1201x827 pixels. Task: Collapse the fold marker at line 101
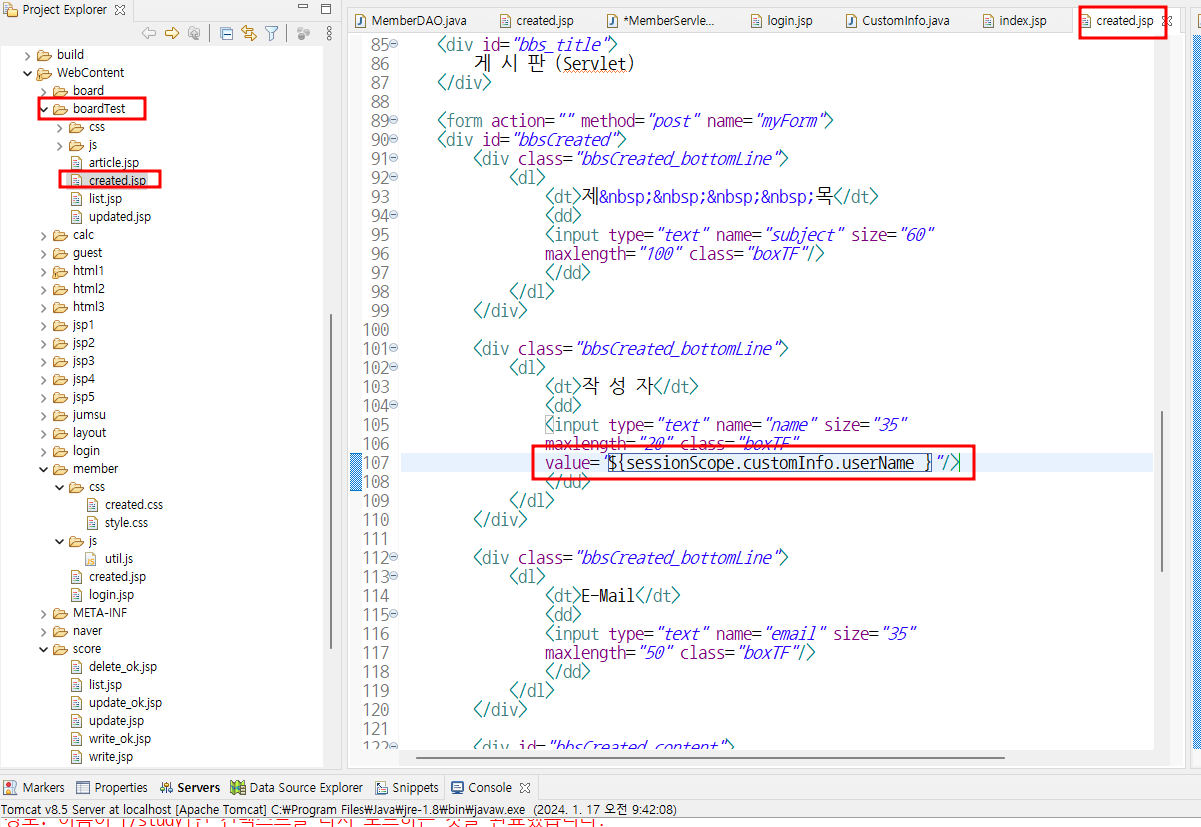click(393, 348)
